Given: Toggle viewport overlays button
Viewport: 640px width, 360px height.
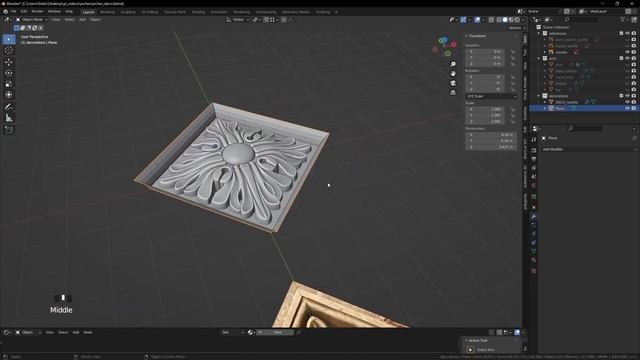Looking at the screenshot, I should click(477, 20).
